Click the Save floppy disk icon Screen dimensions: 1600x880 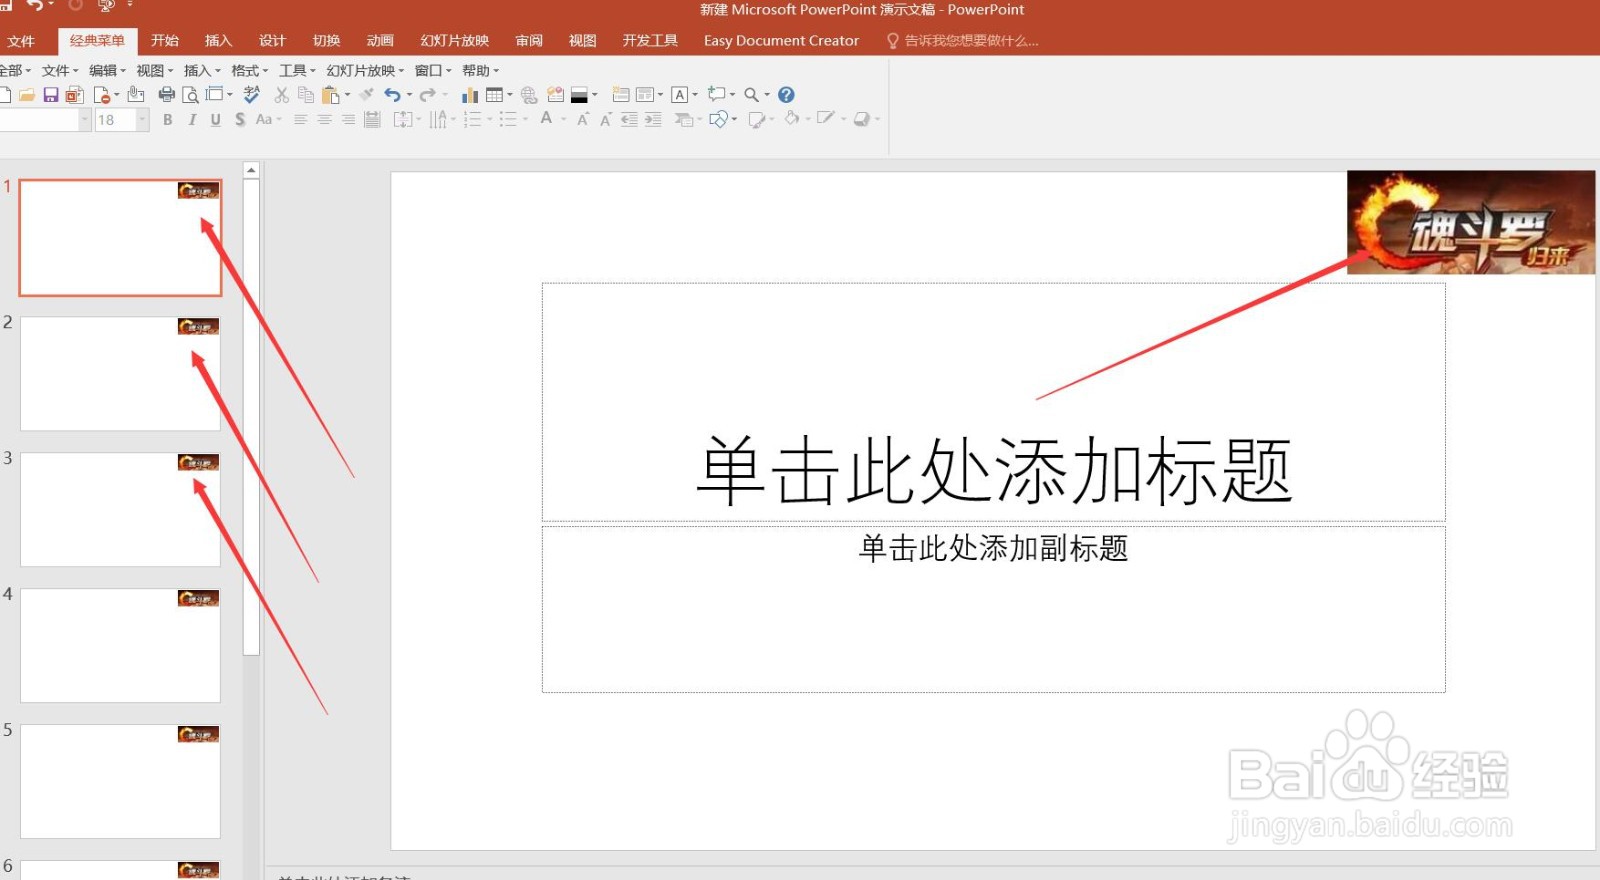pyautogui.click(x=50, y=95)
